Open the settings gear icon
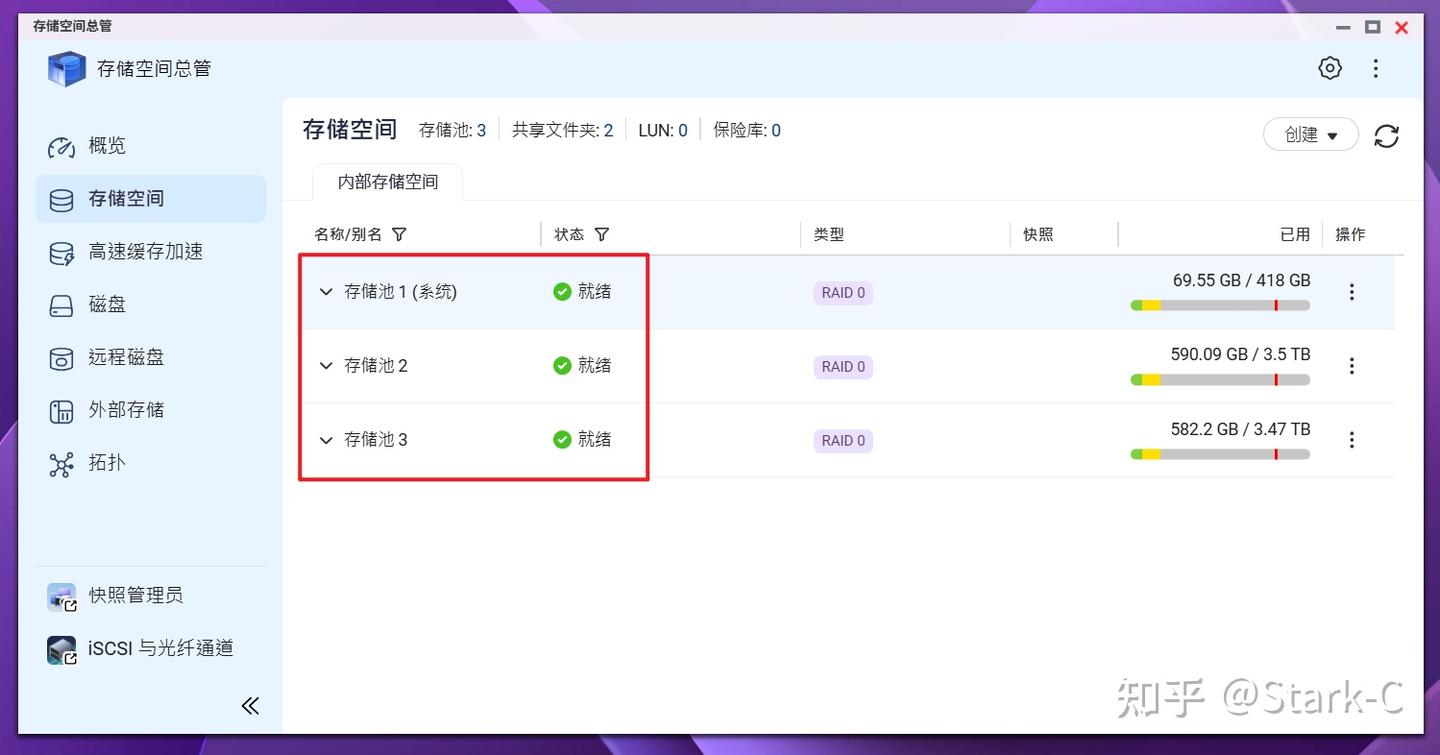Image resolution: width=1440 pixels, height=755 pixels. tap(1330, 68)
